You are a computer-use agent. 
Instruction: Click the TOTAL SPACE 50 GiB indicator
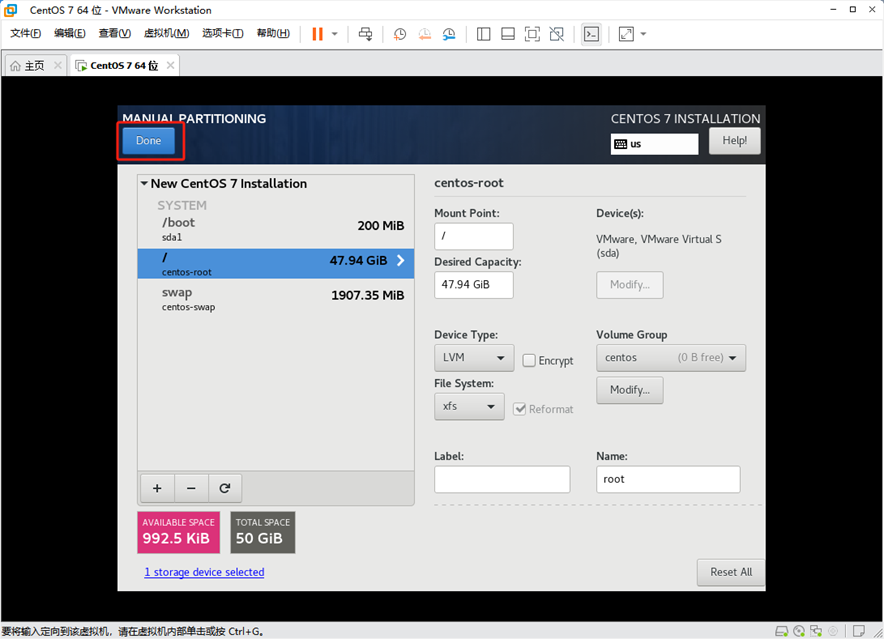[263, 532]
